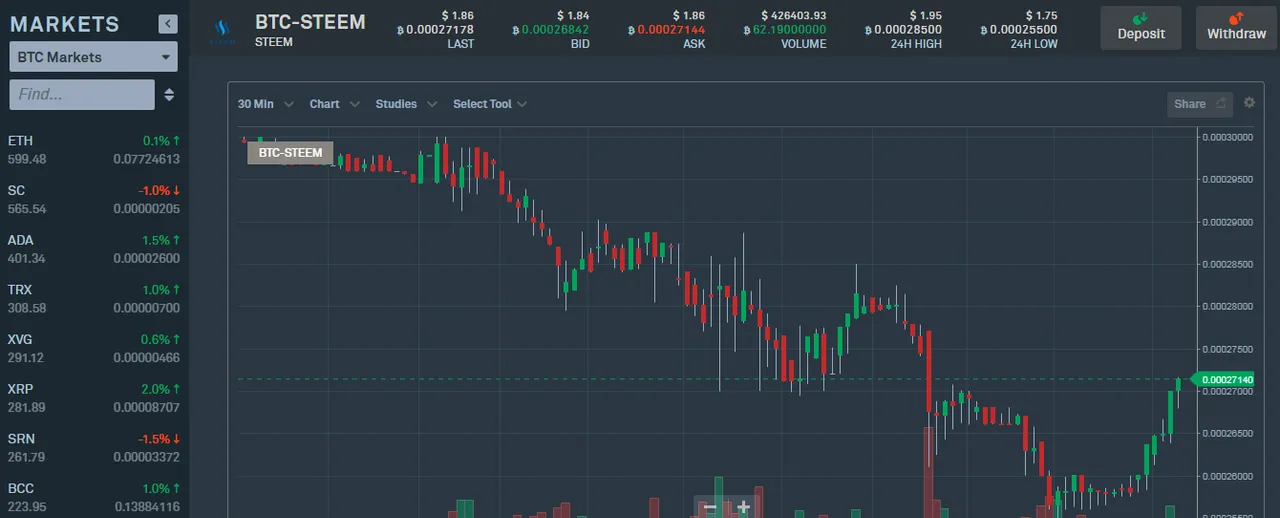Click the BCC price 0.13884116
Screen dimensions: 1280x518
[x=146, y=507]
